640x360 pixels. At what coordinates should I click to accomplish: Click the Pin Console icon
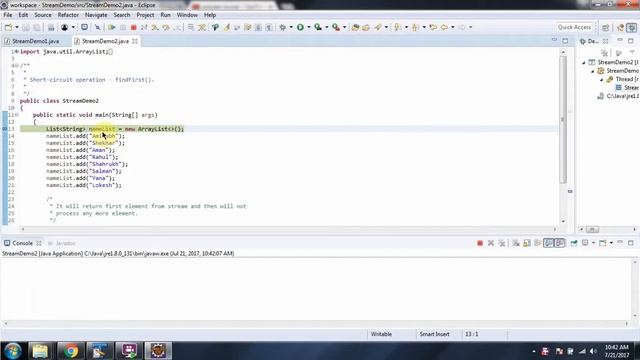[x=573, y=243]
